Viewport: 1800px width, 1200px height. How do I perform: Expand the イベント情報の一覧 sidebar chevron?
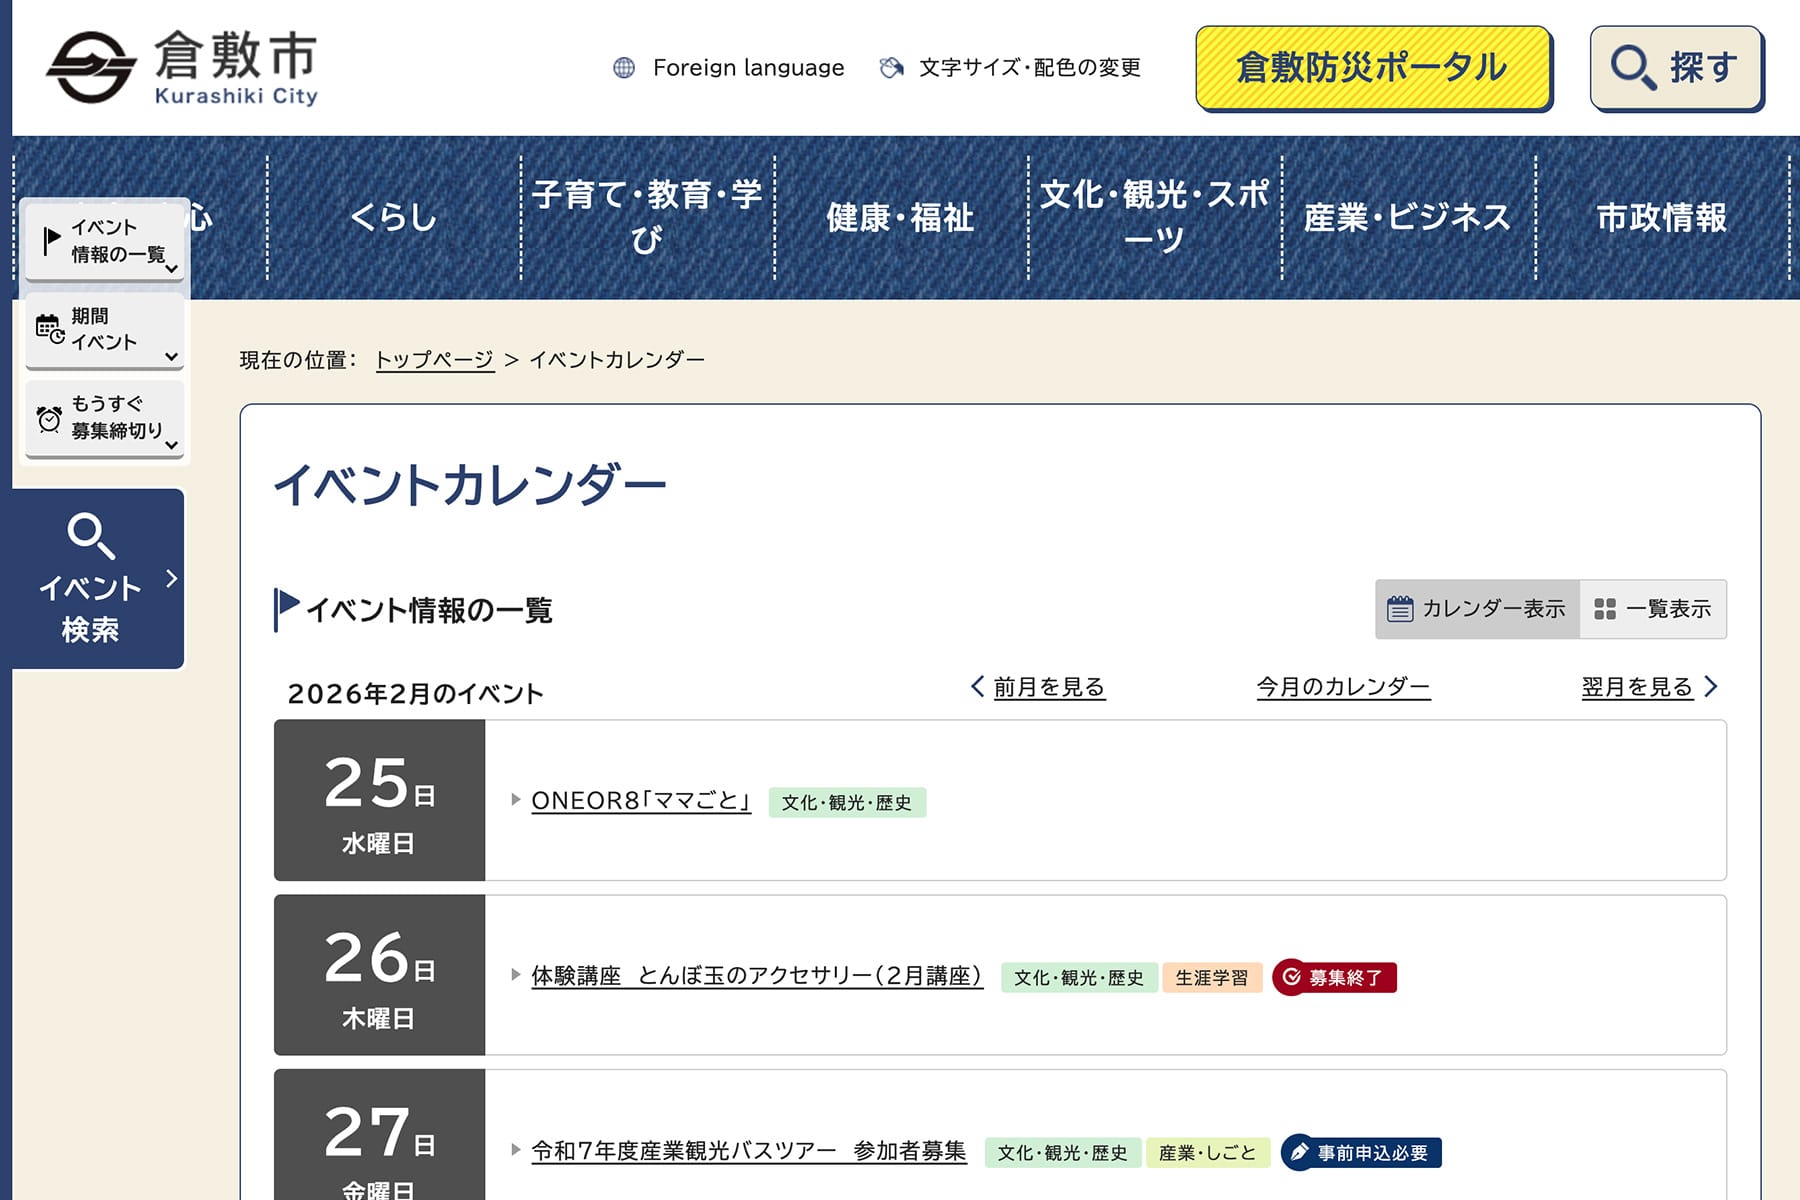[171, 268]
